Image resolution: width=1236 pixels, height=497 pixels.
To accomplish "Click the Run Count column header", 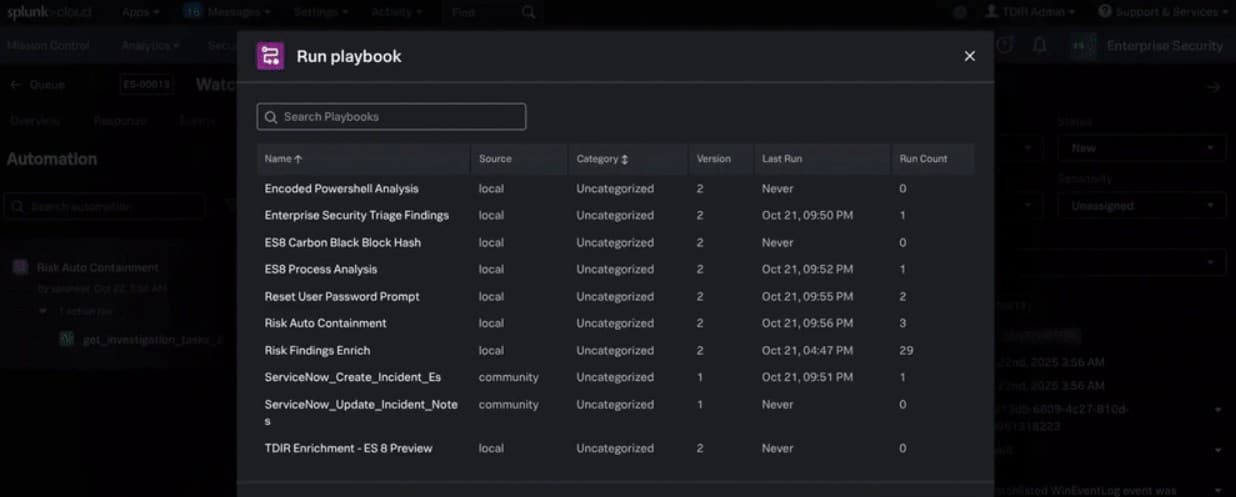I will [x=923, y=159].
